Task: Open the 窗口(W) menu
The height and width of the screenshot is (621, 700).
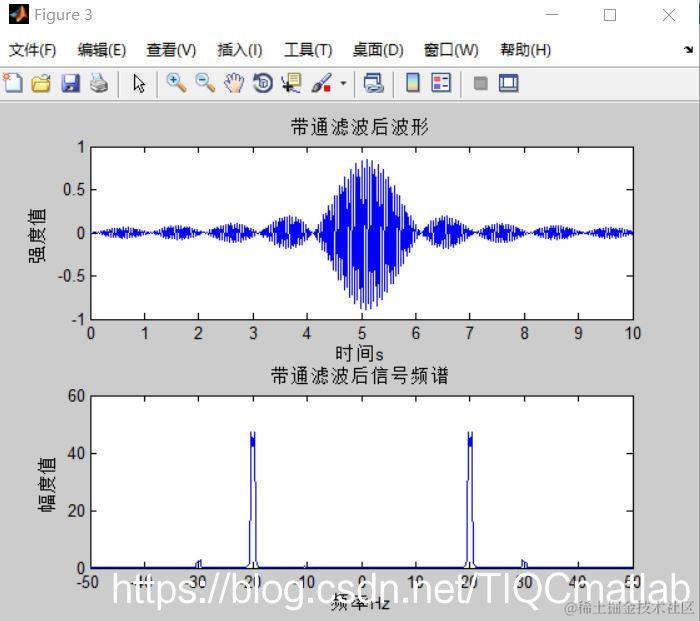Action: 451,50
